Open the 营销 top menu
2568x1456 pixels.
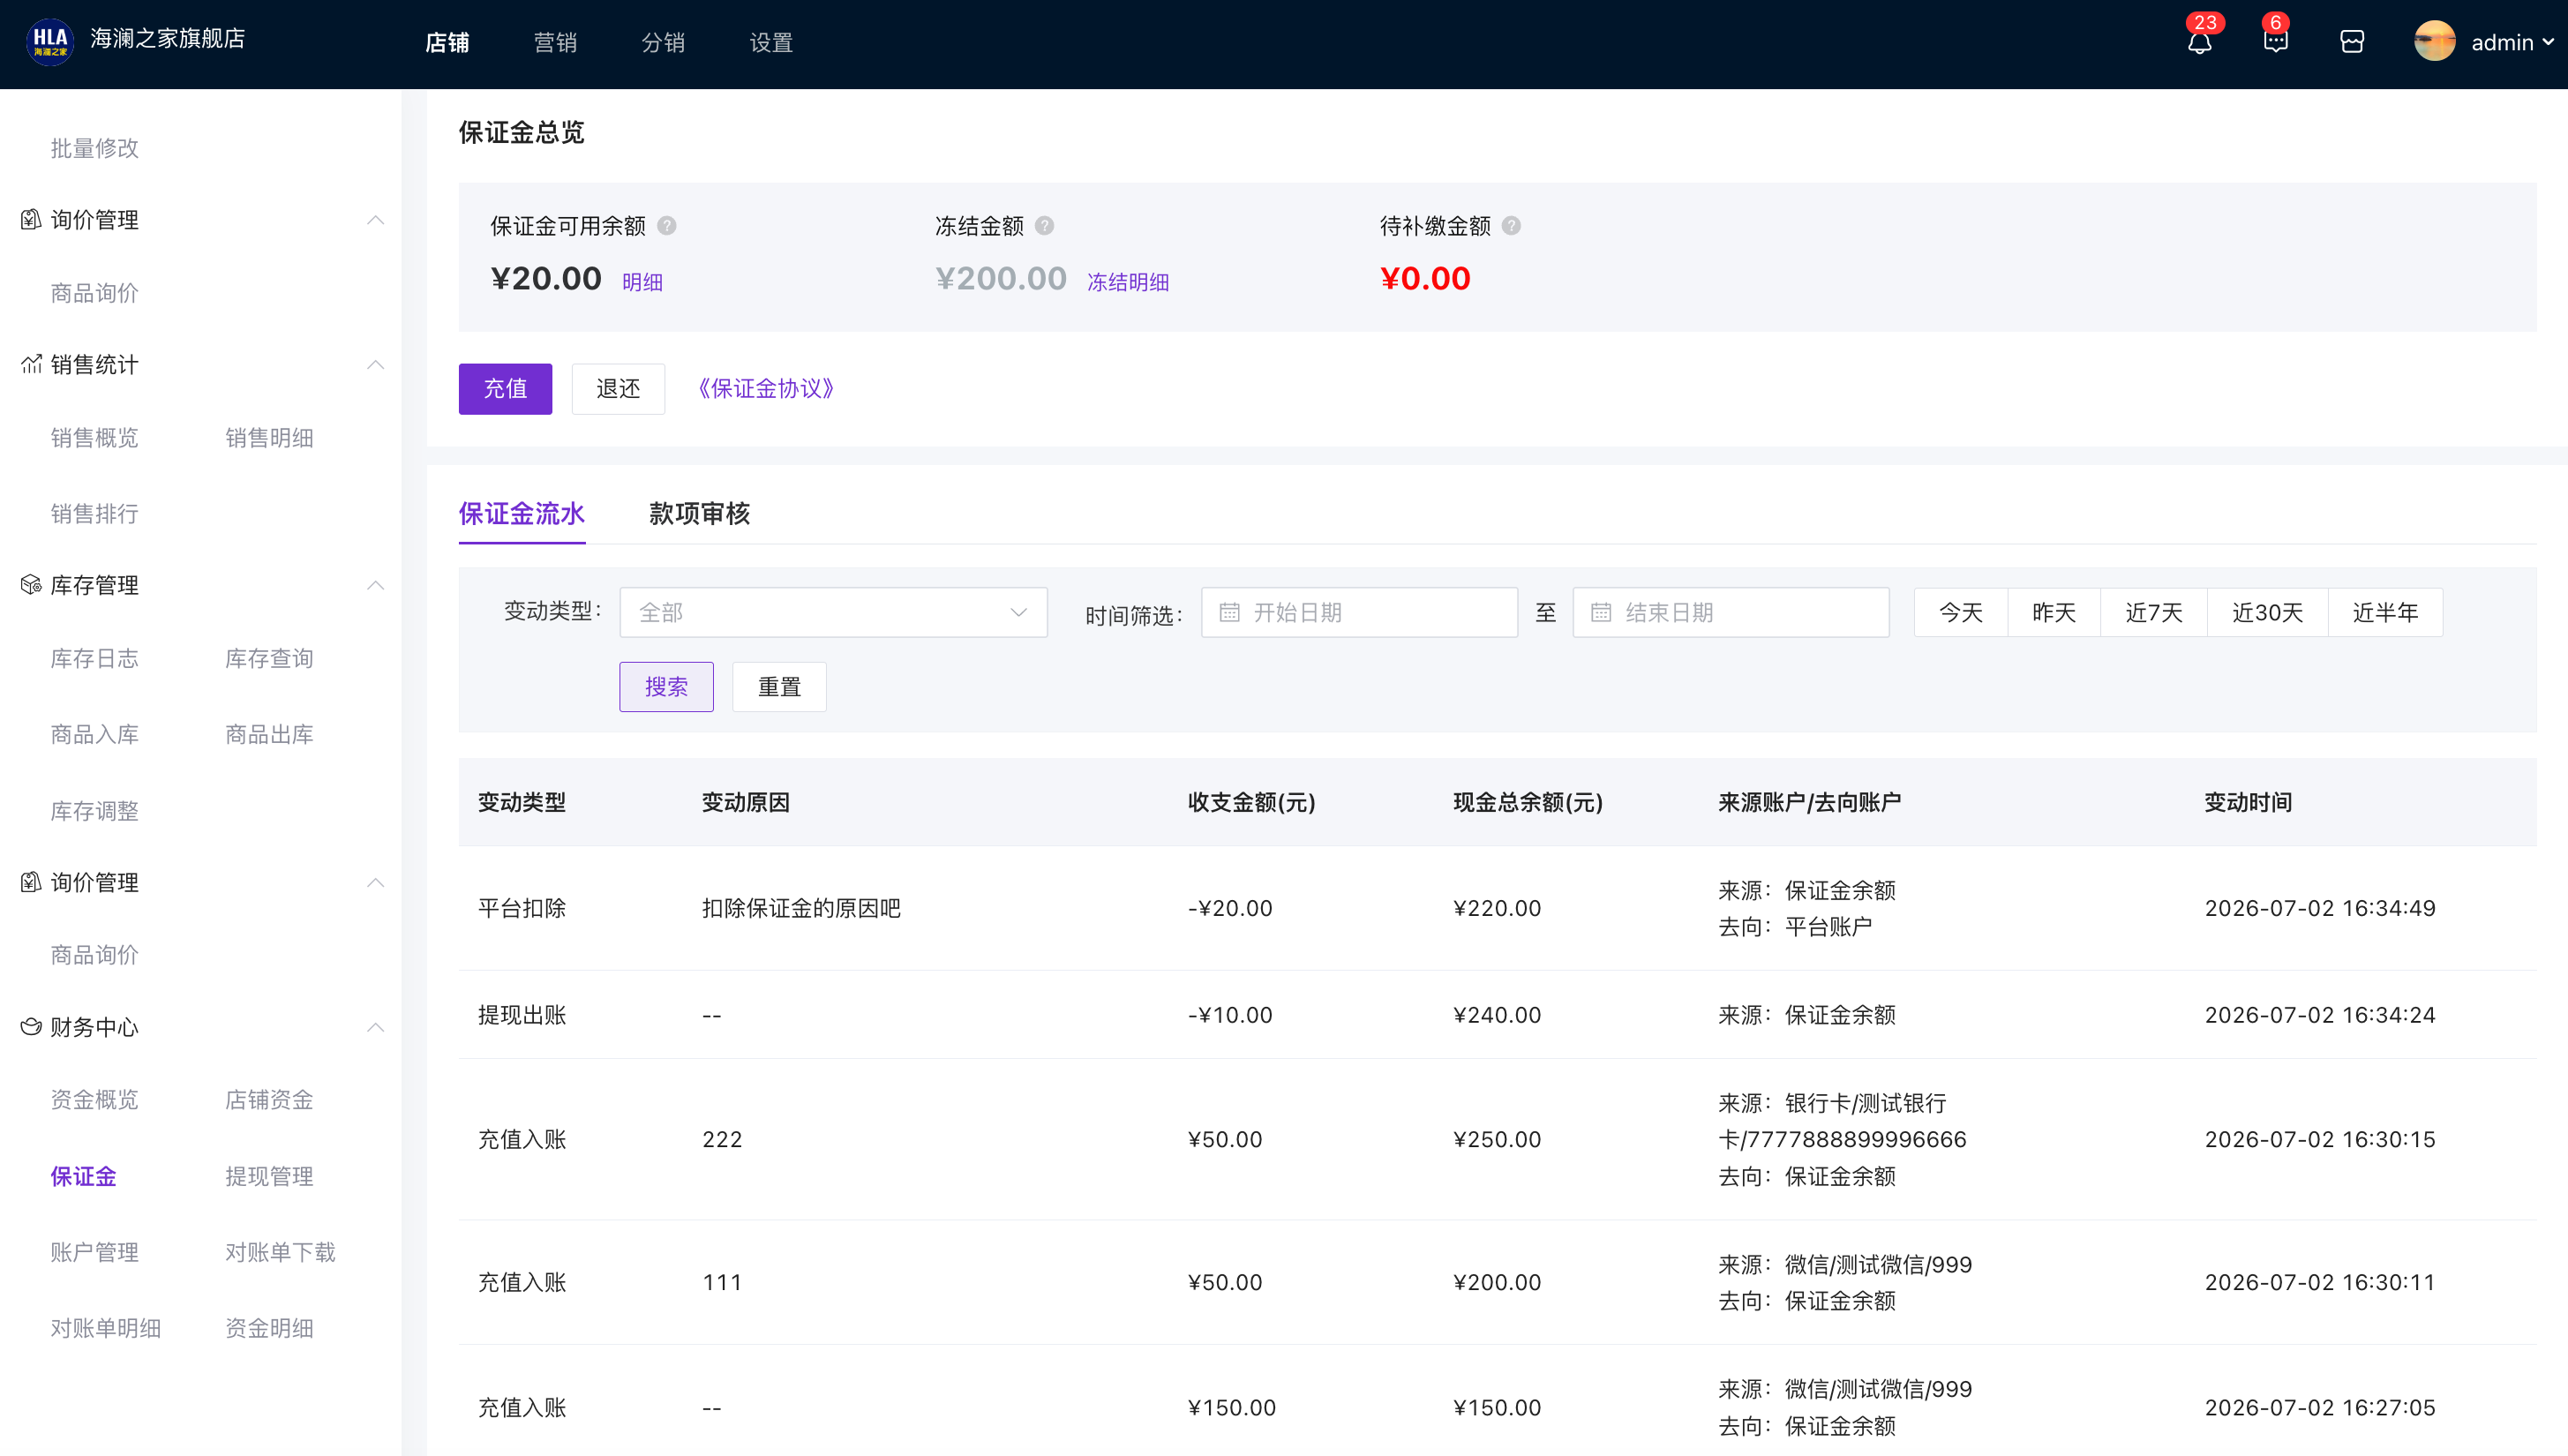[555, 43]
